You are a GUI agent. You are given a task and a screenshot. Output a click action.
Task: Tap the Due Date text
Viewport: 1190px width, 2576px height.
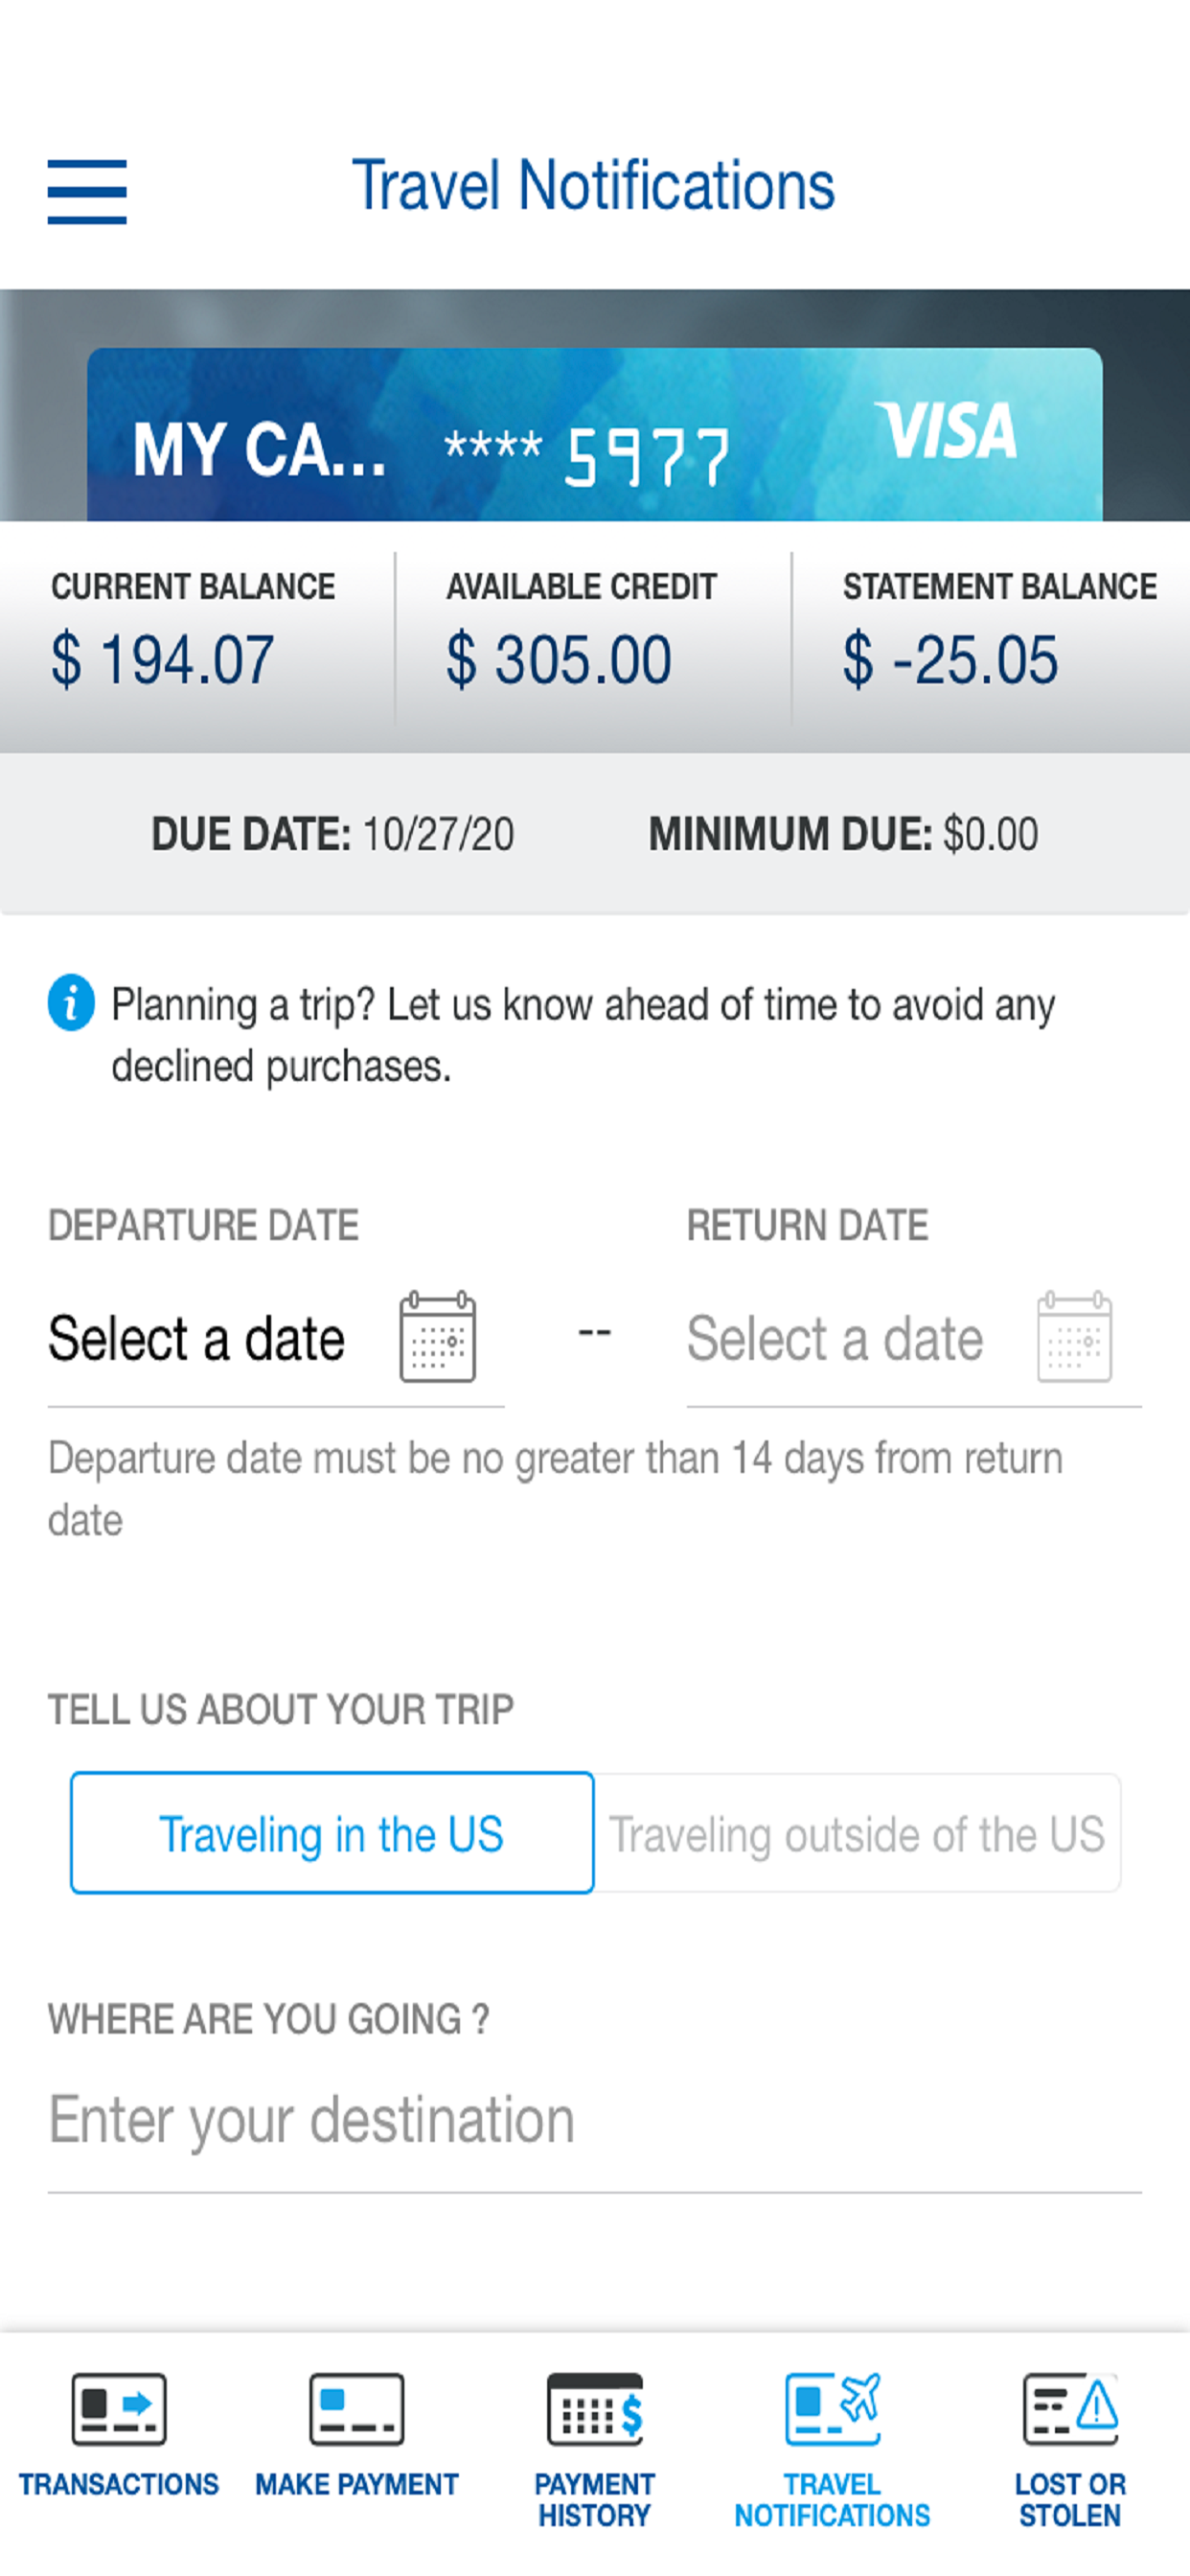(332, 834)
